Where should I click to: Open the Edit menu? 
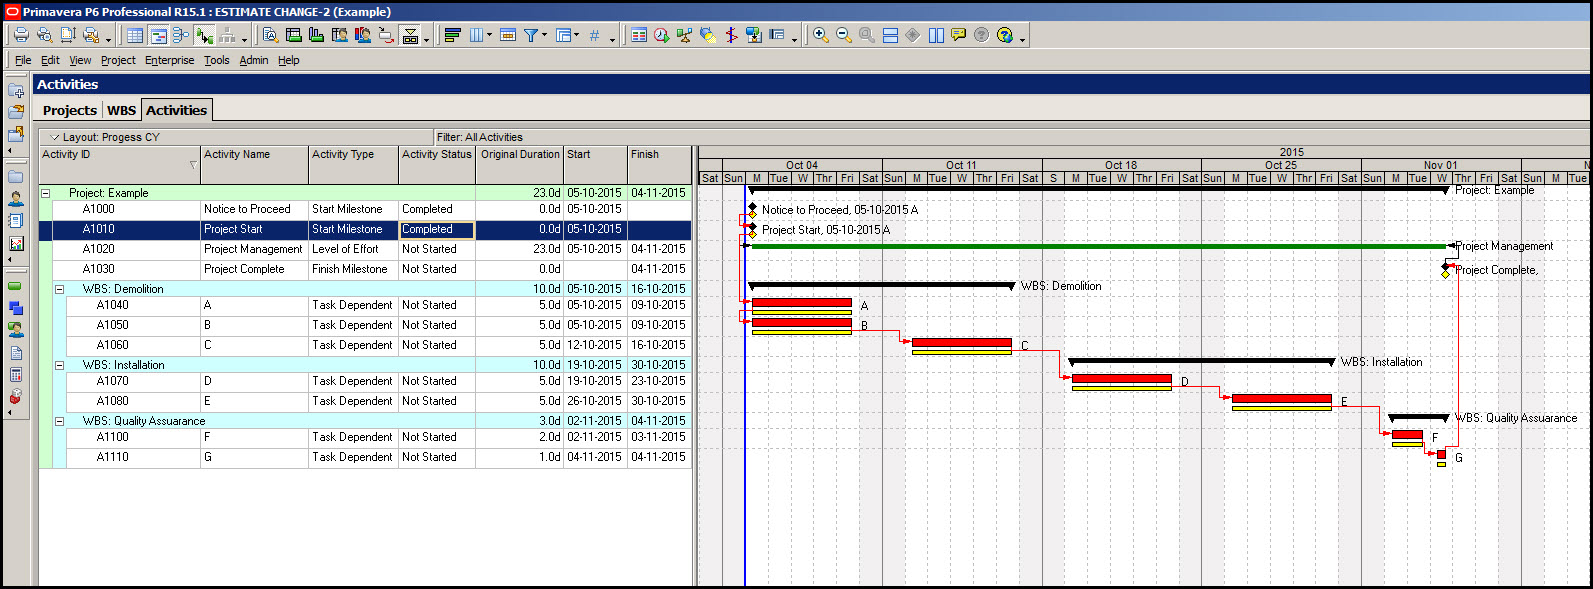click(x=50, y=60)
